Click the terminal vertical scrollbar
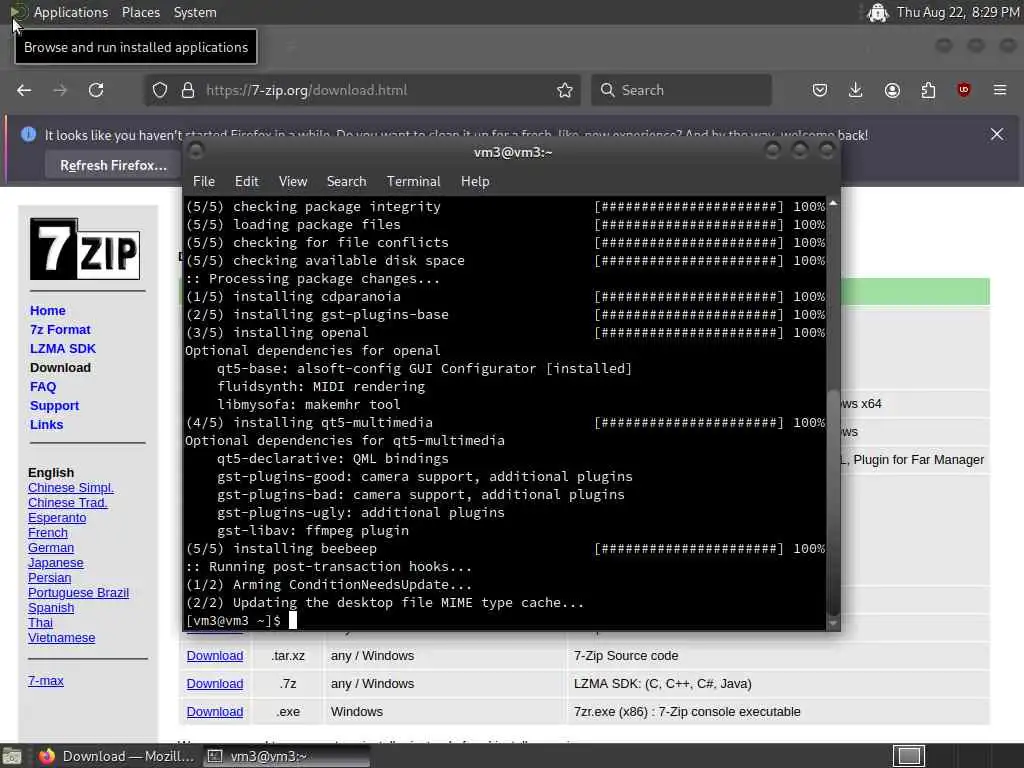Screen dimensions: 1024x768 tap(833, 502)
